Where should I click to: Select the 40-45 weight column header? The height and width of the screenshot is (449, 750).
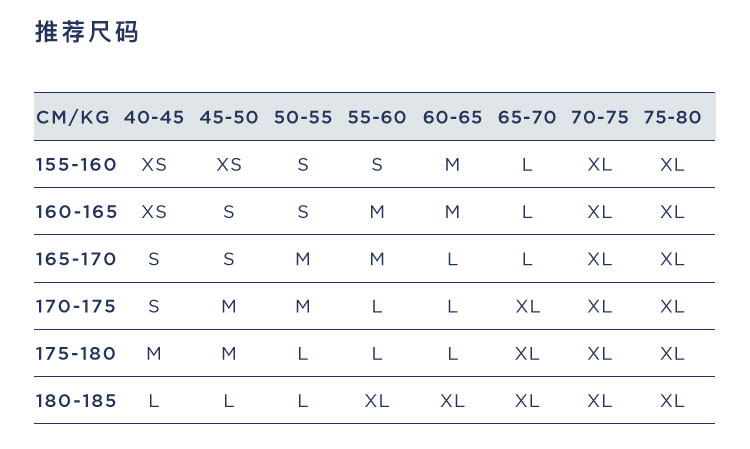154,117
